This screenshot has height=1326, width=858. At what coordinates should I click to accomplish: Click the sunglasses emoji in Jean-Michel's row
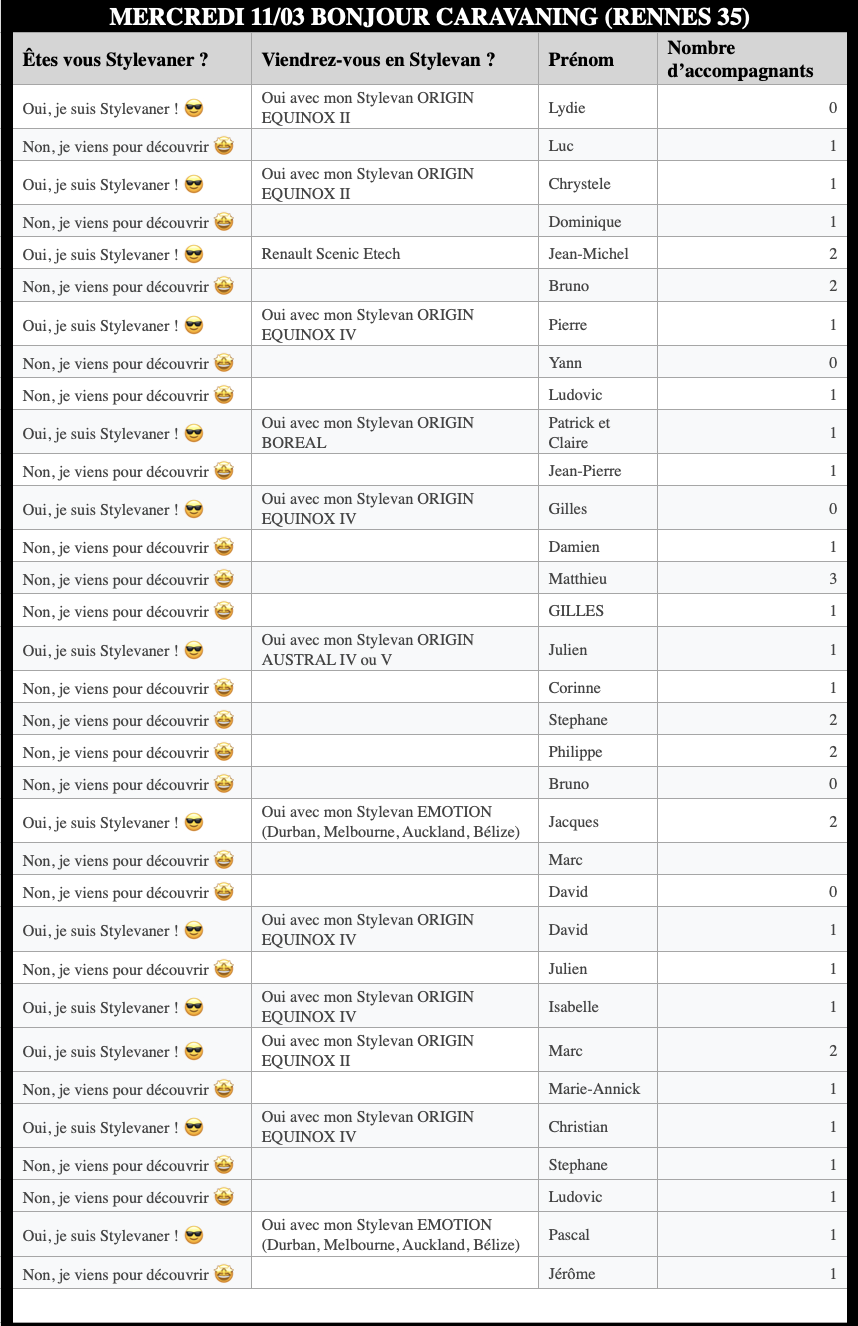point(194,254)
